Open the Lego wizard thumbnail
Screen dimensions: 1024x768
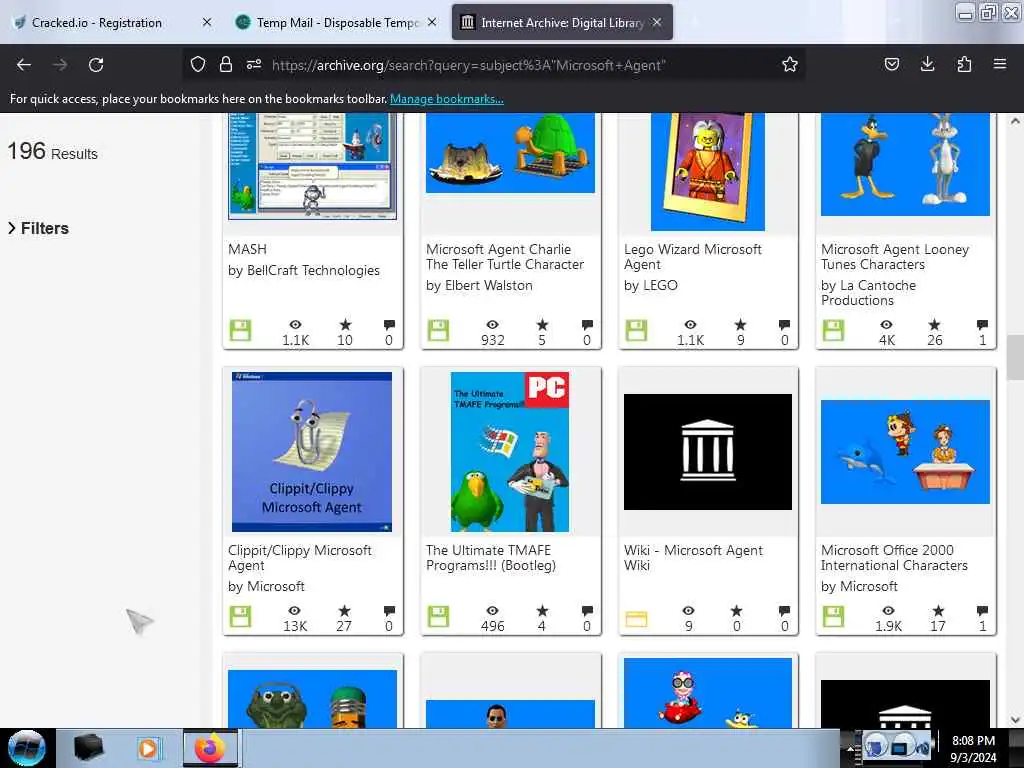coord(708,172)
